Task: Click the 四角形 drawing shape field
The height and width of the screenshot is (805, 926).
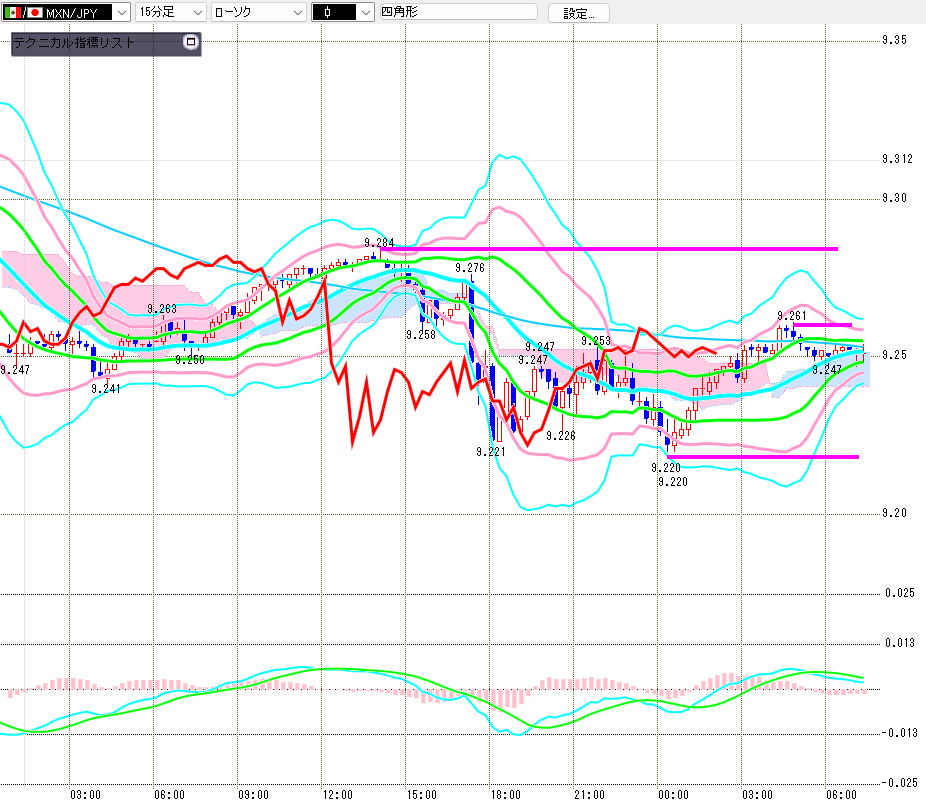Action: [458, 12]
